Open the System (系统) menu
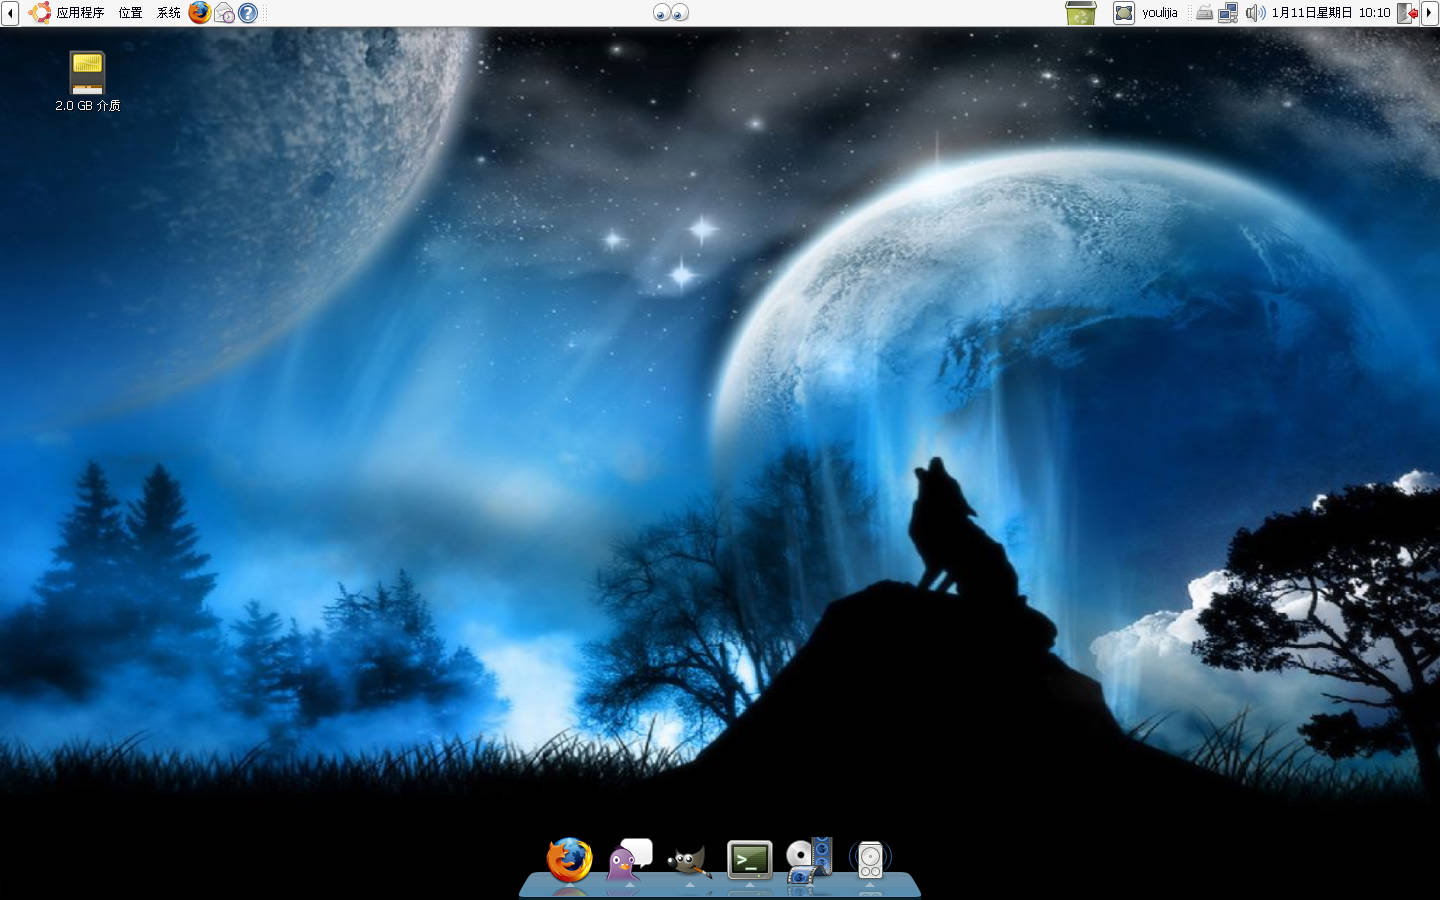The height and width of the screenshot is (900, 1440). coord(169,13)
